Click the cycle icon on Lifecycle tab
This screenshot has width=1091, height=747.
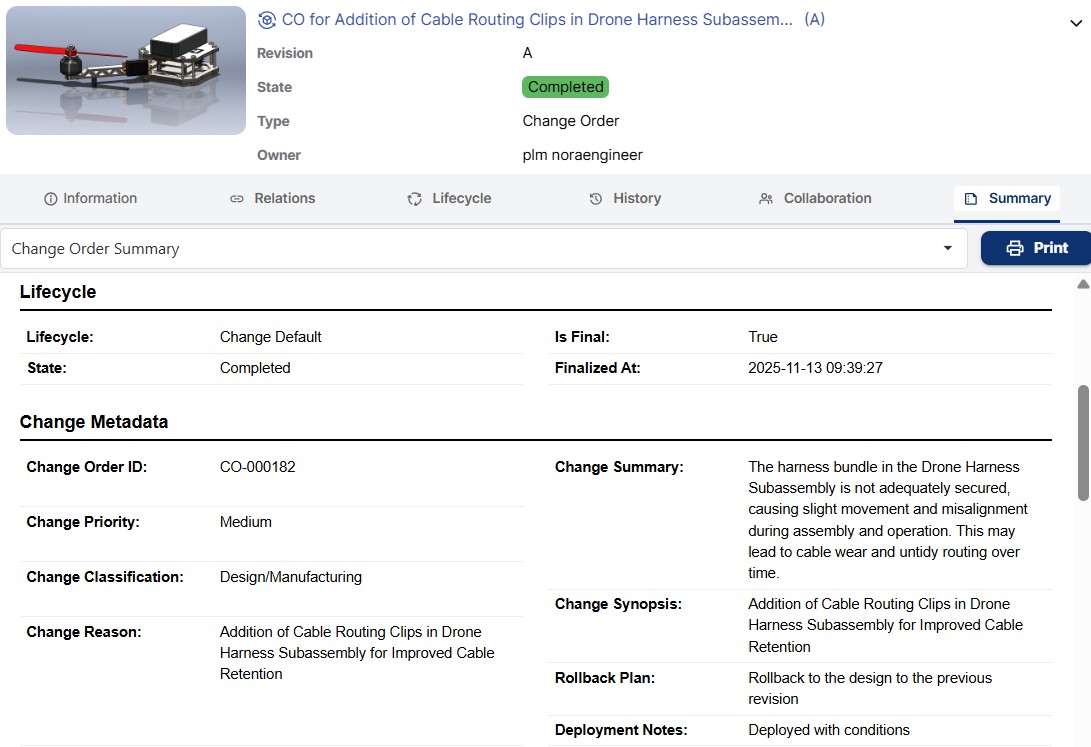tap(415, 199)
